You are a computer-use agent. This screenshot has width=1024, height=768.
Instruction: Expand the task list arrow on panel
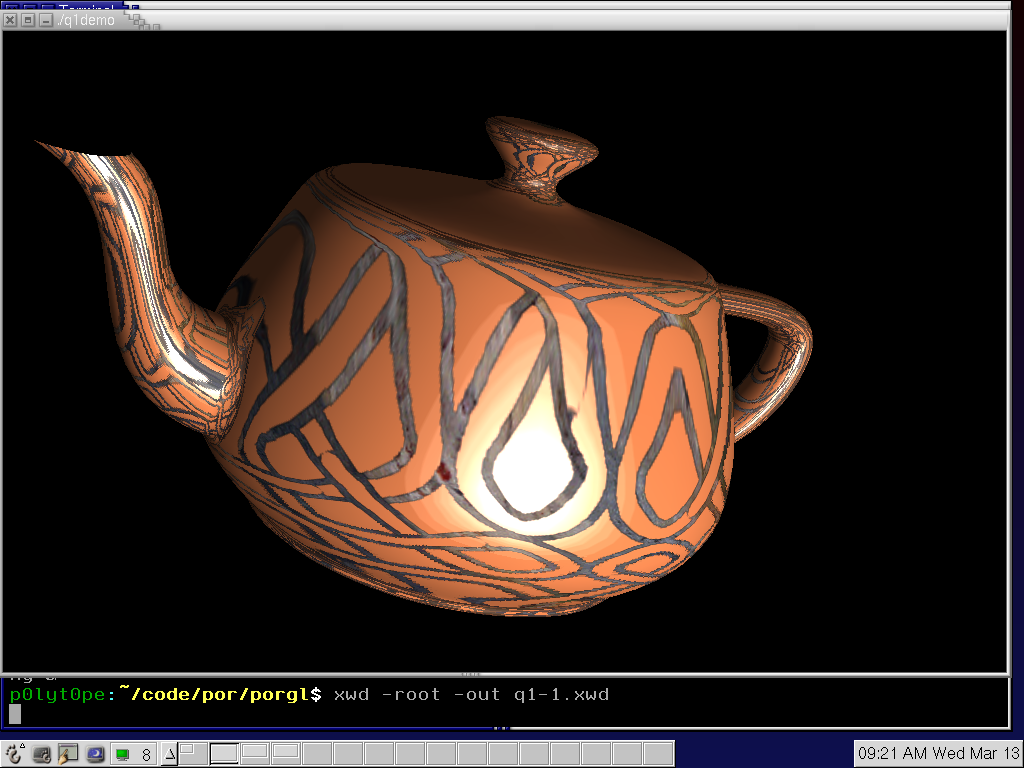click(x=169, y=754)
